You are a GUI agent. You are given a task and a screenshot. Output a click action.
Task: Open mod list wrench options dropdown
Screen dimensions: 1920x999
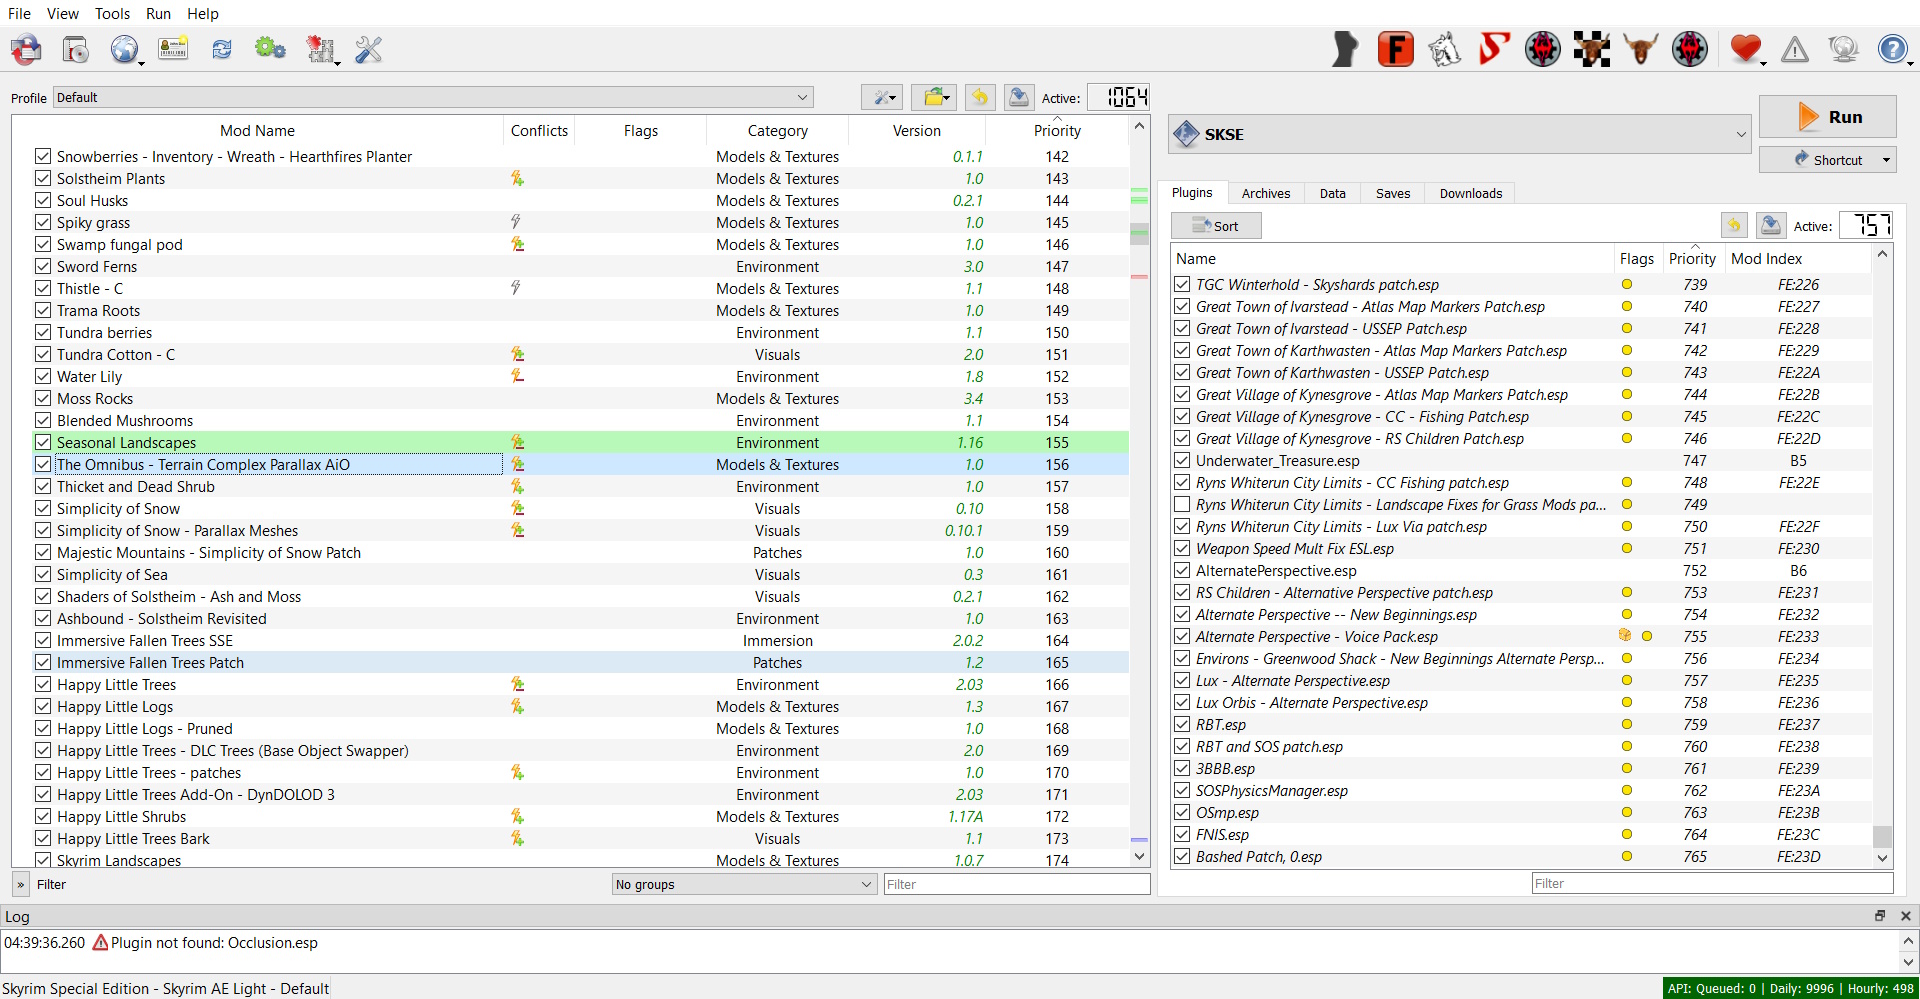[882, 97]
